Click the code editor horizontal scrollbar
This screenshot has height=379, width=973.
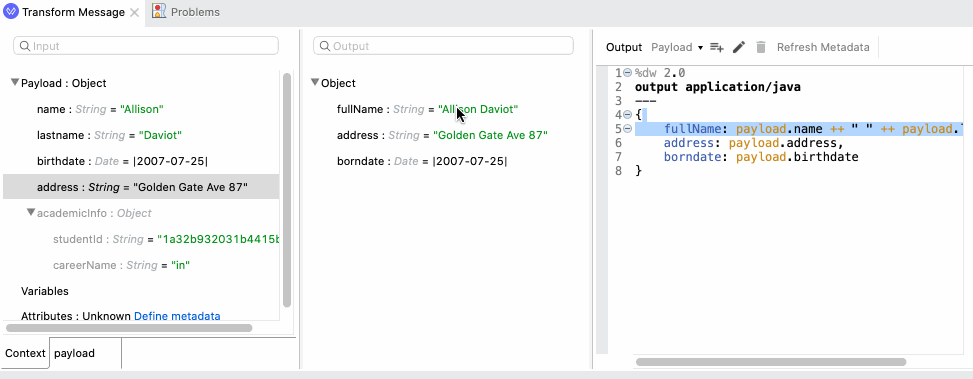tap(771, 362)
